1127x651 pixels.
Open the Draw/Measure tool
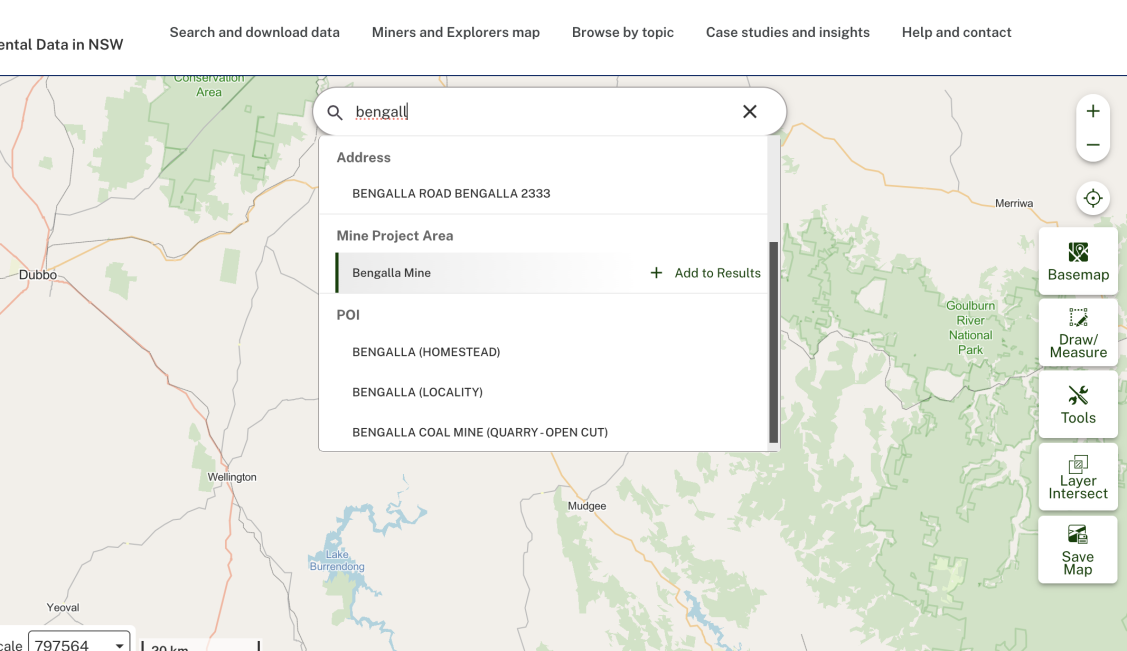(x=1078, y=333)
